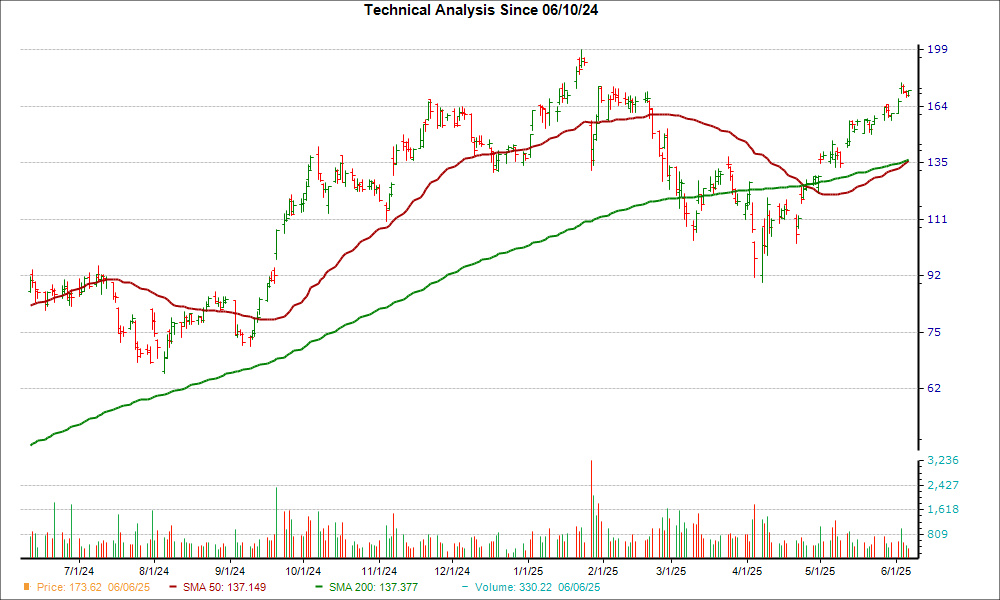
Task: Click the 111 price axis label
Action: tap(938, 219)
